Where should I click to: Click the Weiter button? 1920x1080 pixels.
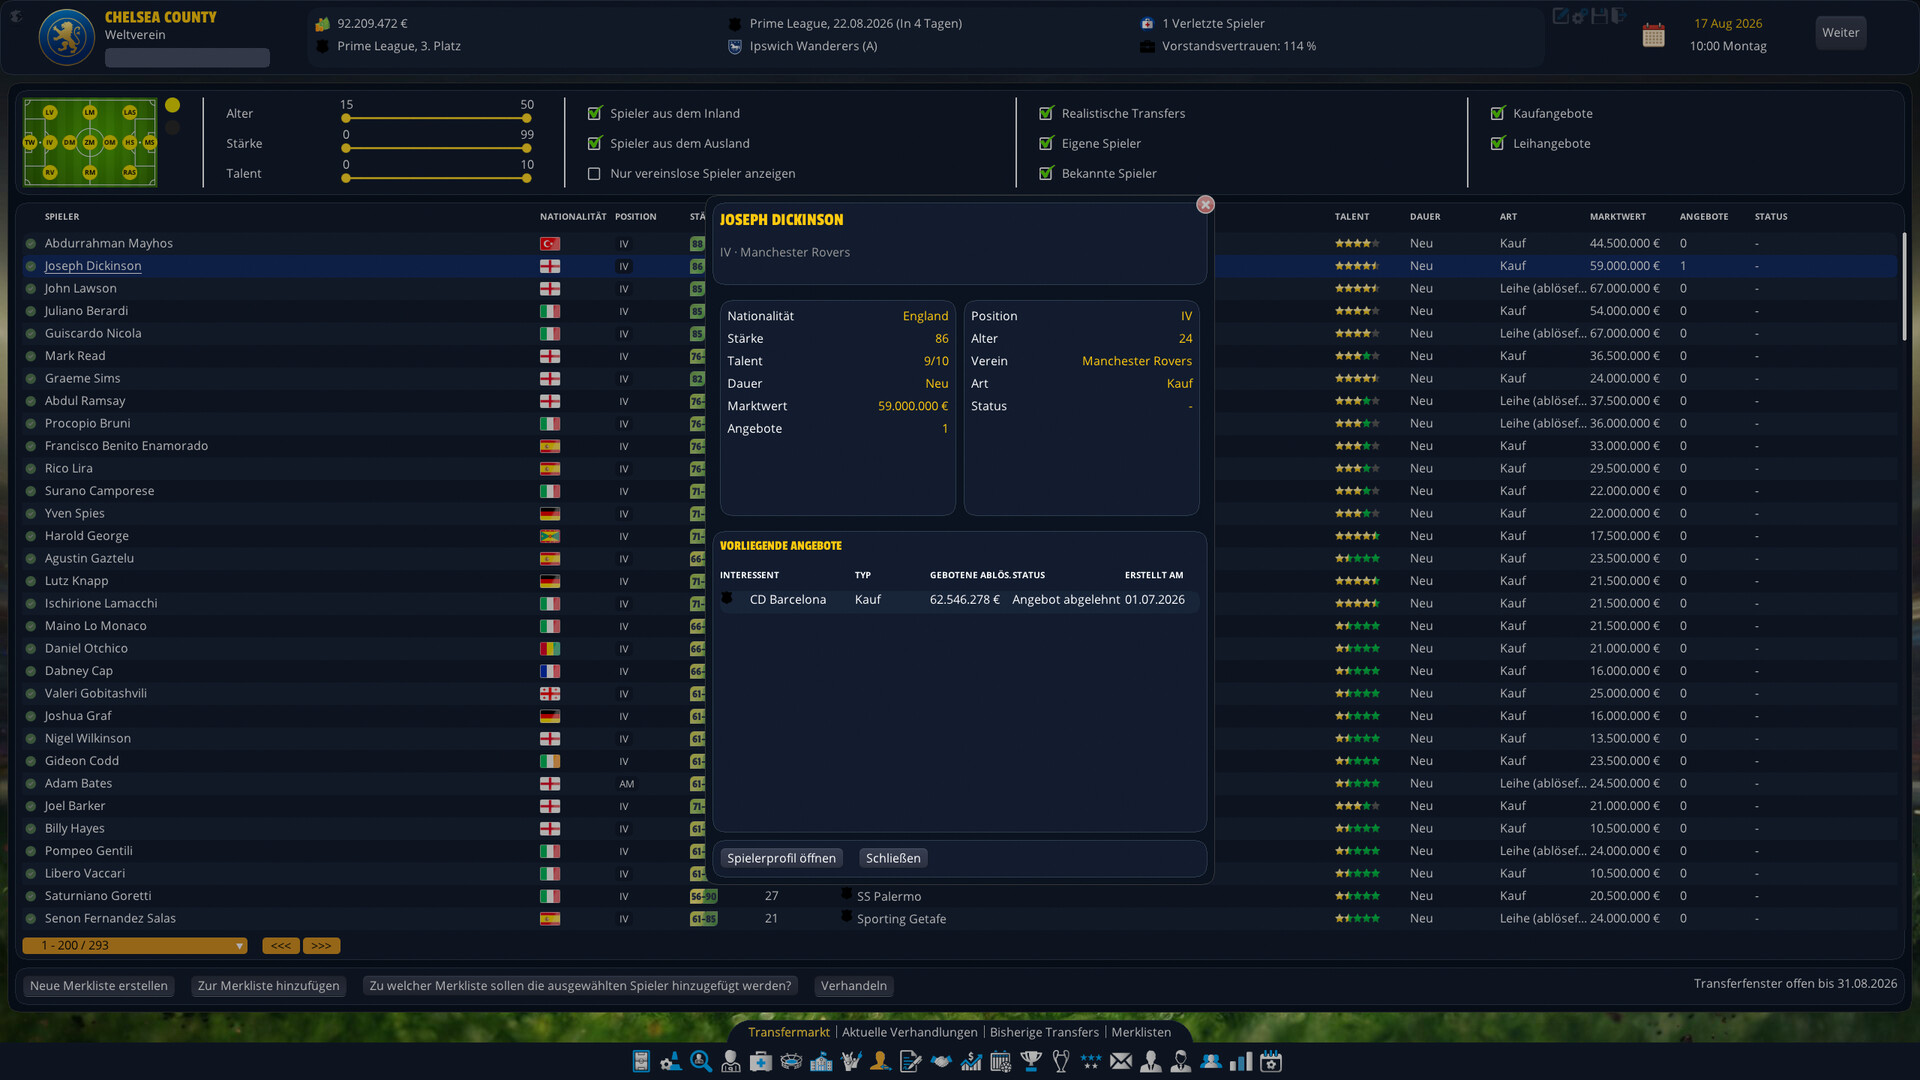click(x=1840, y=33)
